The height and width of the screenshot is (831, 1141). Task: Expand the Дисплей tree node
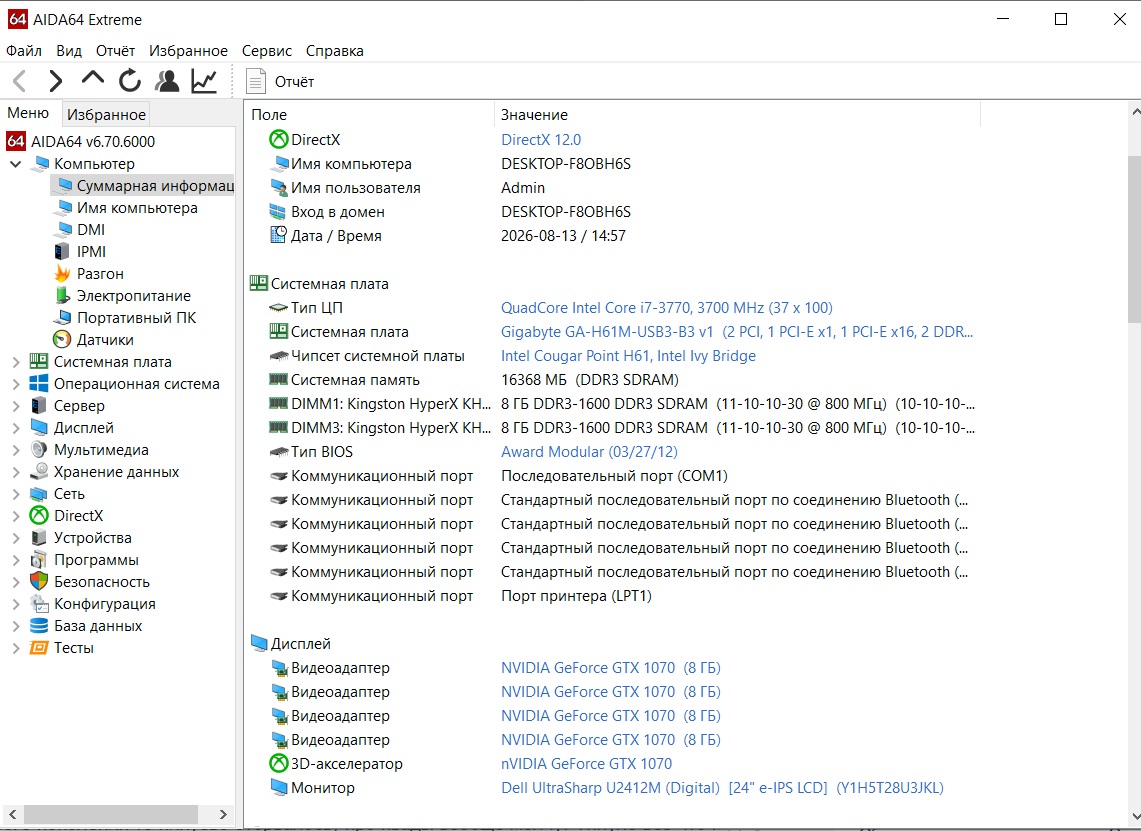tap(15, 428)
